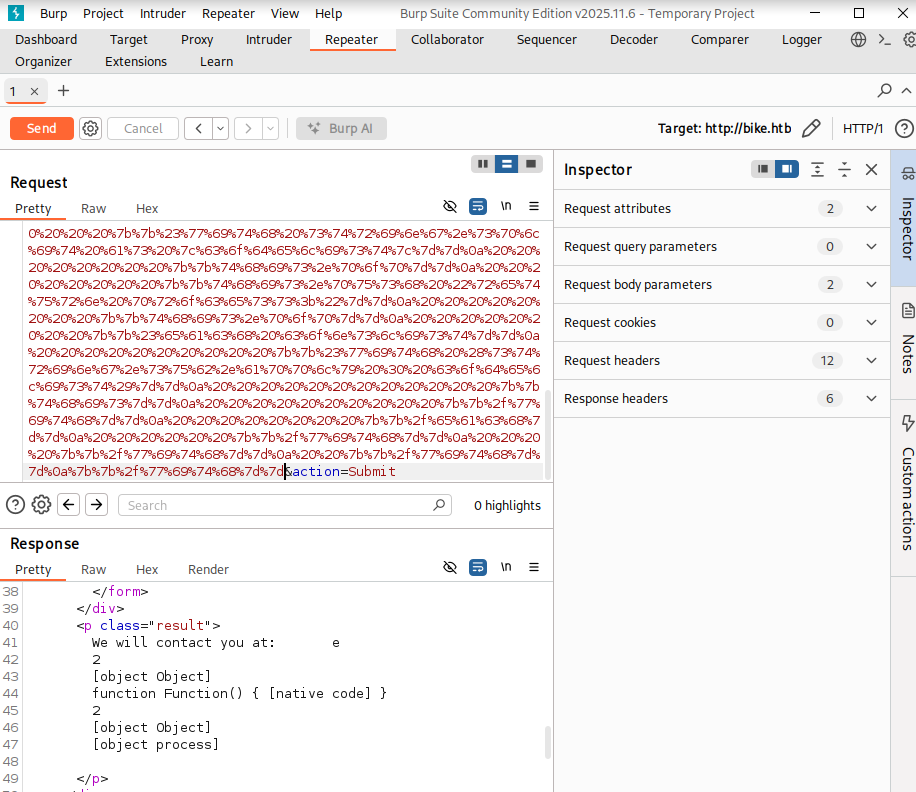This screenshot has width=916, height=792.
Task: Expand the Request headers section
Action: coord(870,361)
